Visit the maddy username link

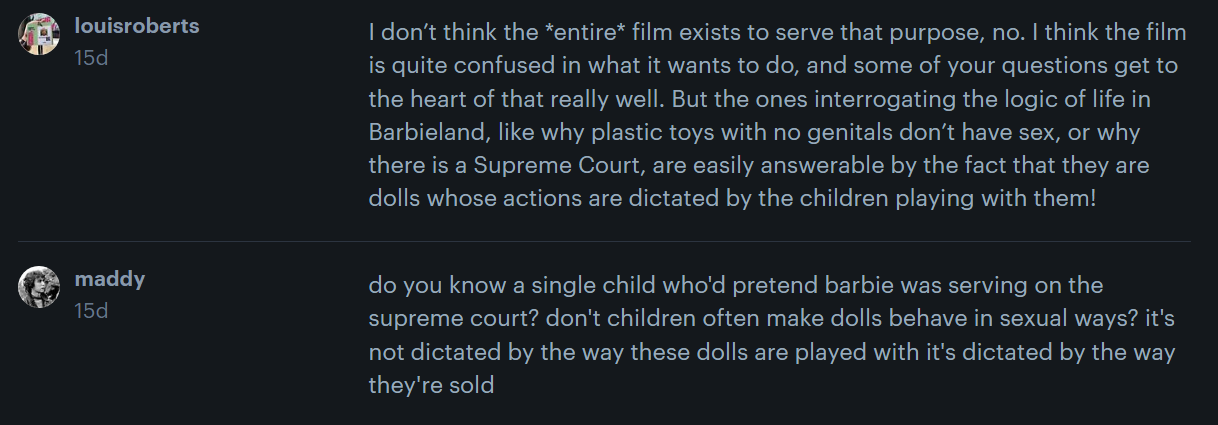coord(110,279)
